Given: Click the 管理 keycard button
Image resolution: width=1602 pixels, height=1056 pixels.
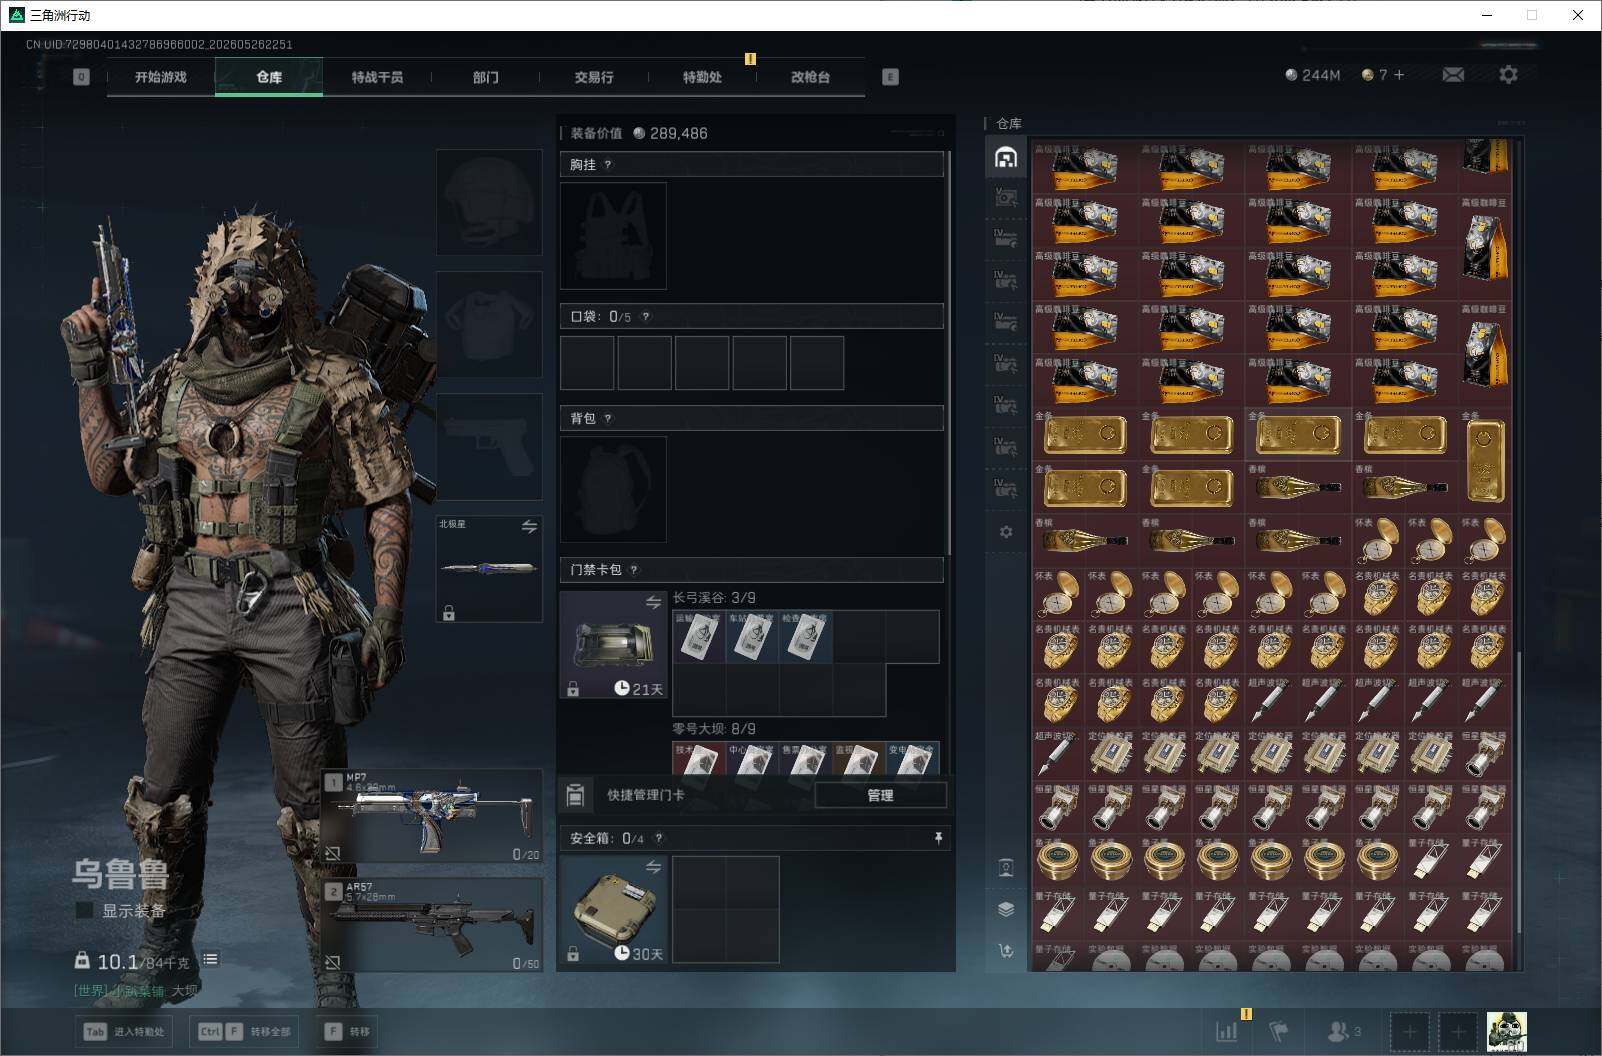Looking at the screenshot, I should [x=880, y=795].
